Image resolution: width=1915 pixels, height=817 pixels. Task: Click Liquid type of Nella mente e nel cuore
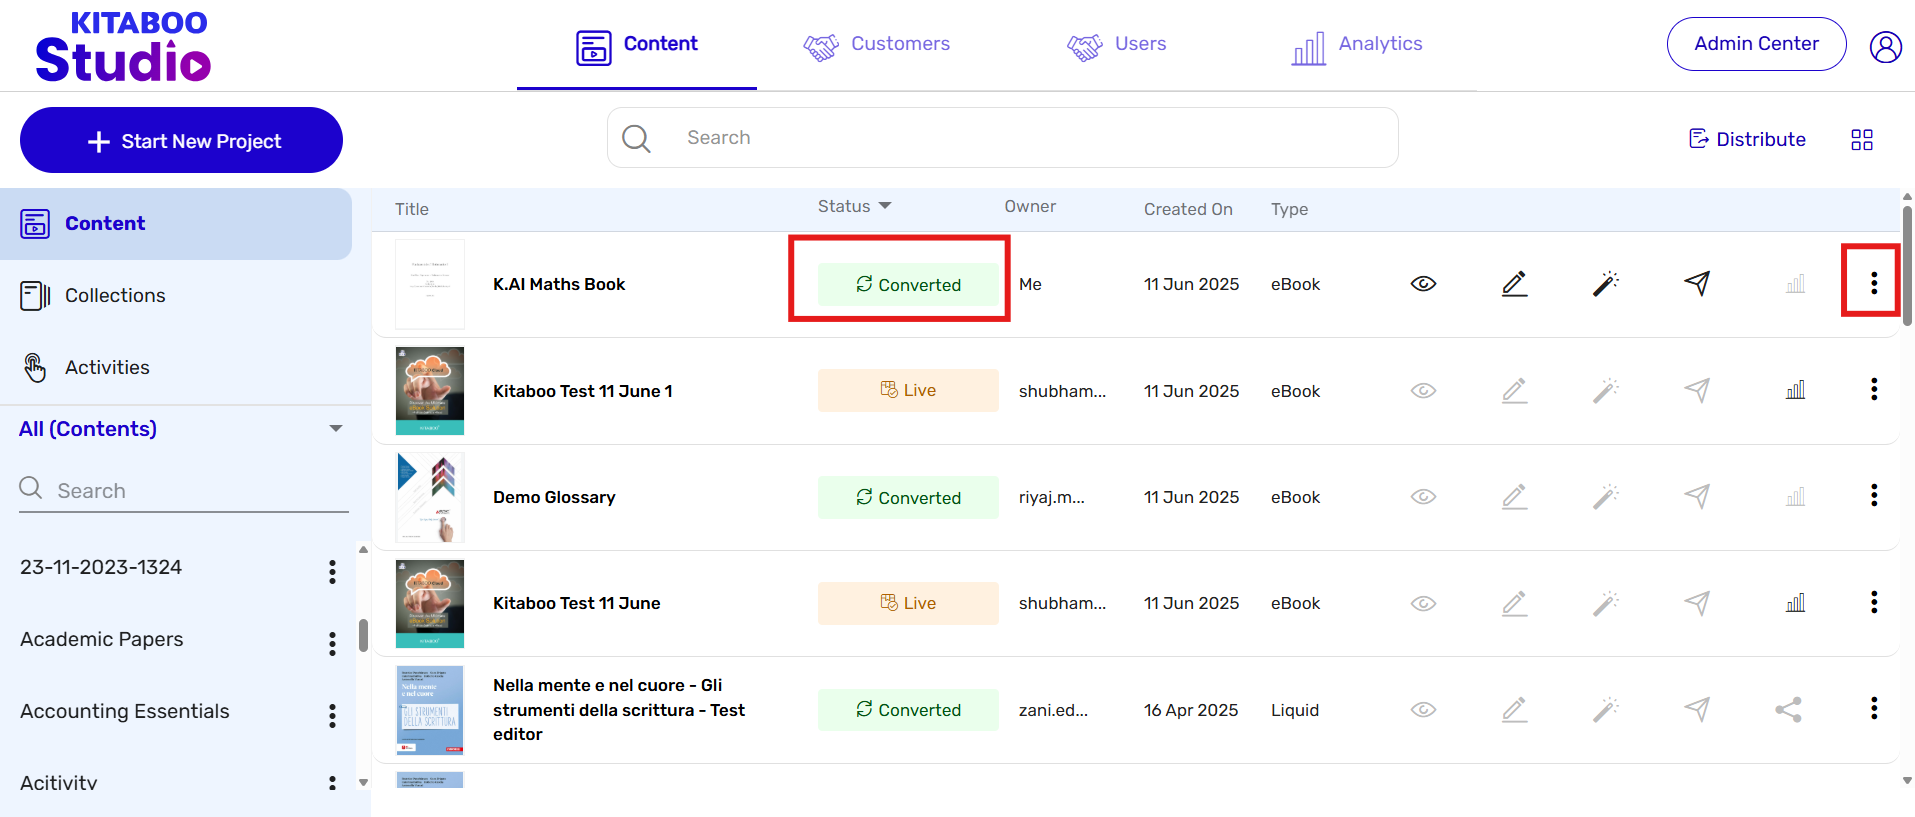coord(1295,710)
